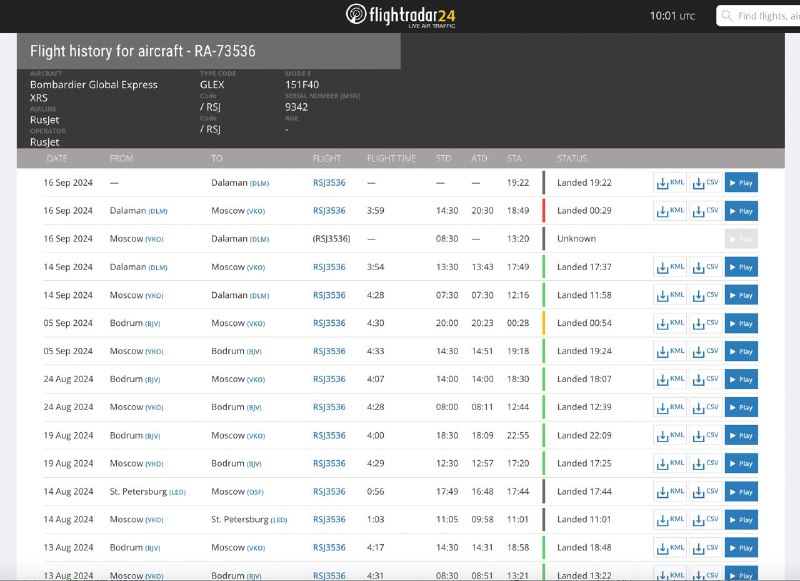Download CSV for flight landed 17:44
This screenshot has width=800, height=581.
pos(706,492)
